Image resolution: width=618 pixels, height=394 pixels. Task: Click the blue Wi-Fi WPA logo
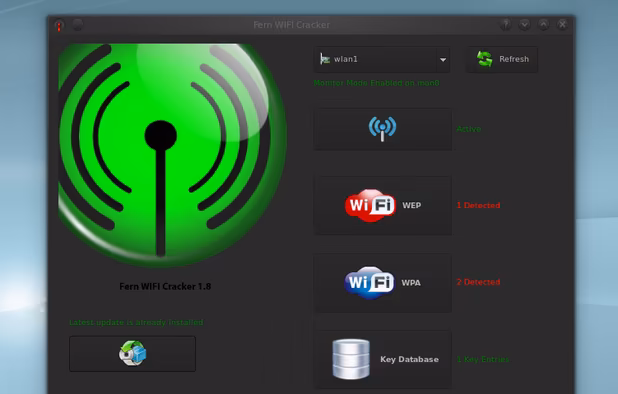tap(369, 282)
